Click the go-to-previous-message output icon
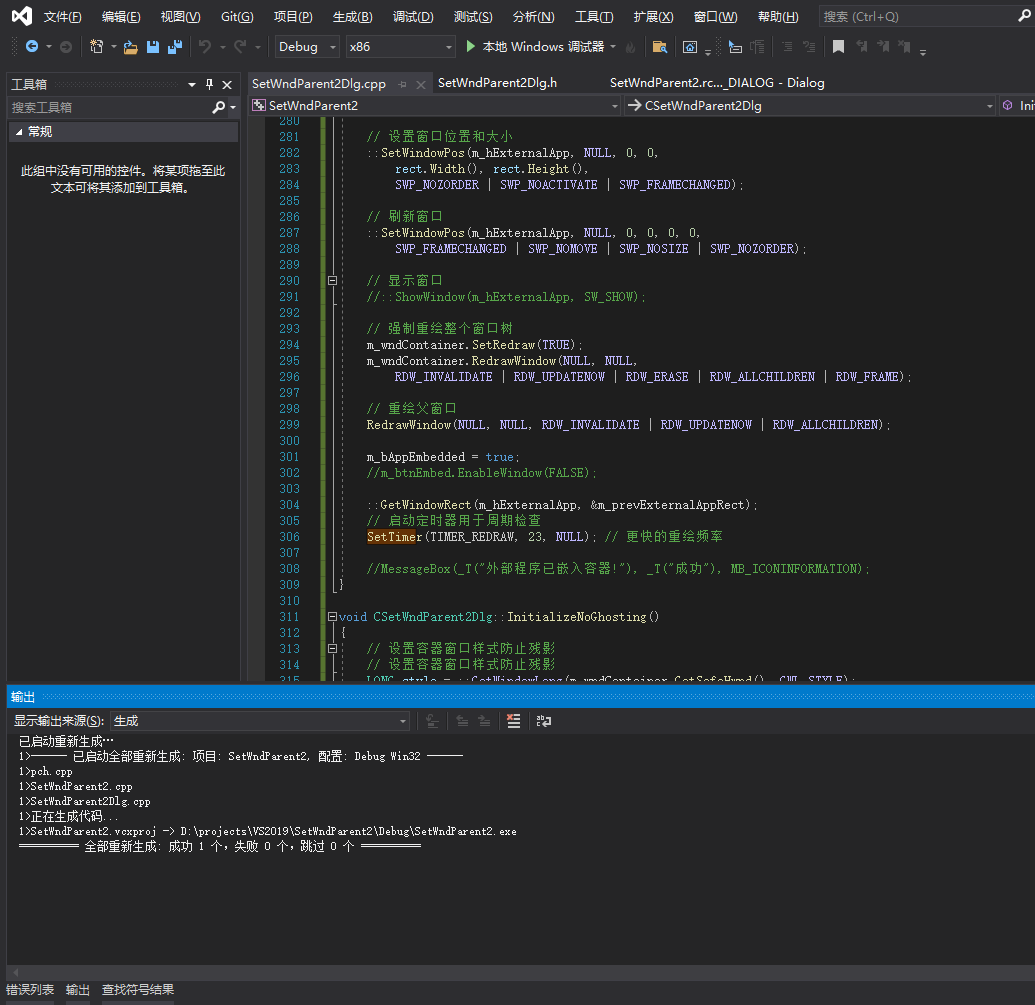The height and width of the screenshot is (1005, 1035). point(462,721)
